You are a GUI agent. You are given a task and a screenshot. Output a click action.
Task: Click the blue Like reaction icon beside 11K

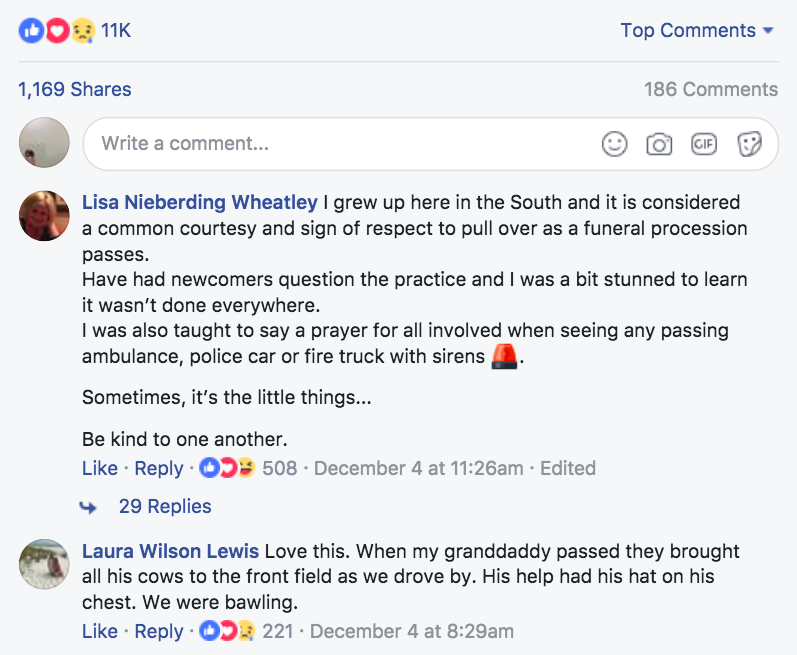(32, 30)
